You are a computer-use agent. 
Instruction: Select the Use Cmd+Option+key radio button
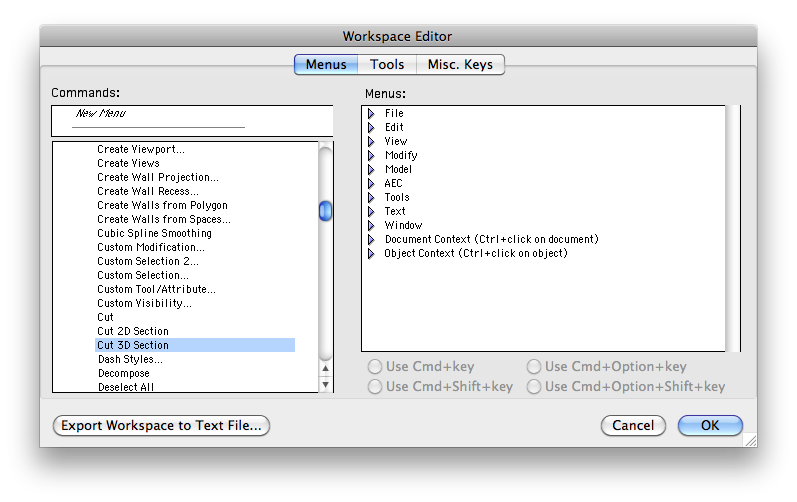pyautogui.click(x=534, y=367)
